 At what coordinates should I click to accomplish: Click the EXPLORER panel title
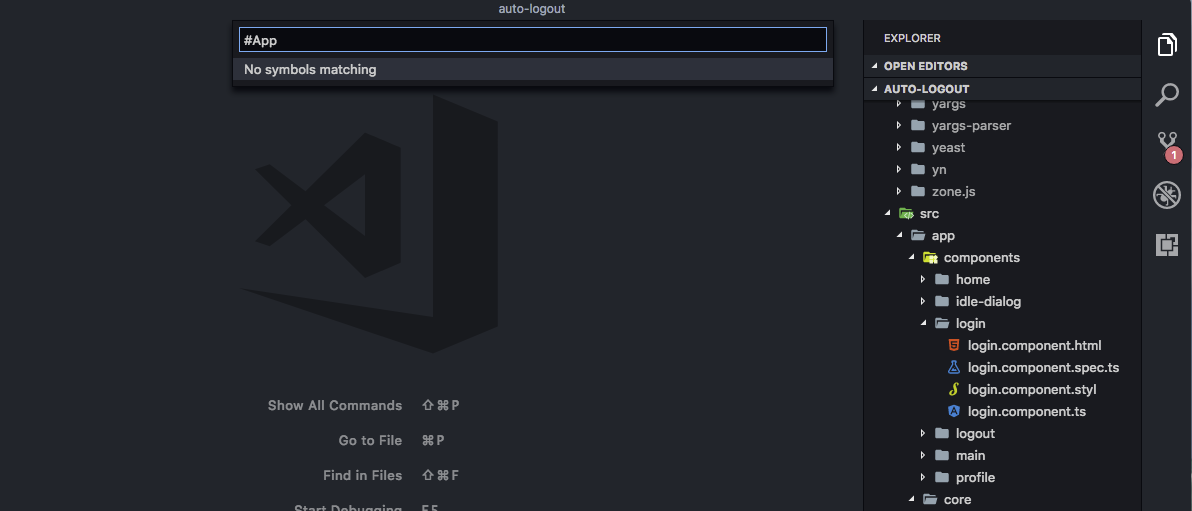click(912, 38)
